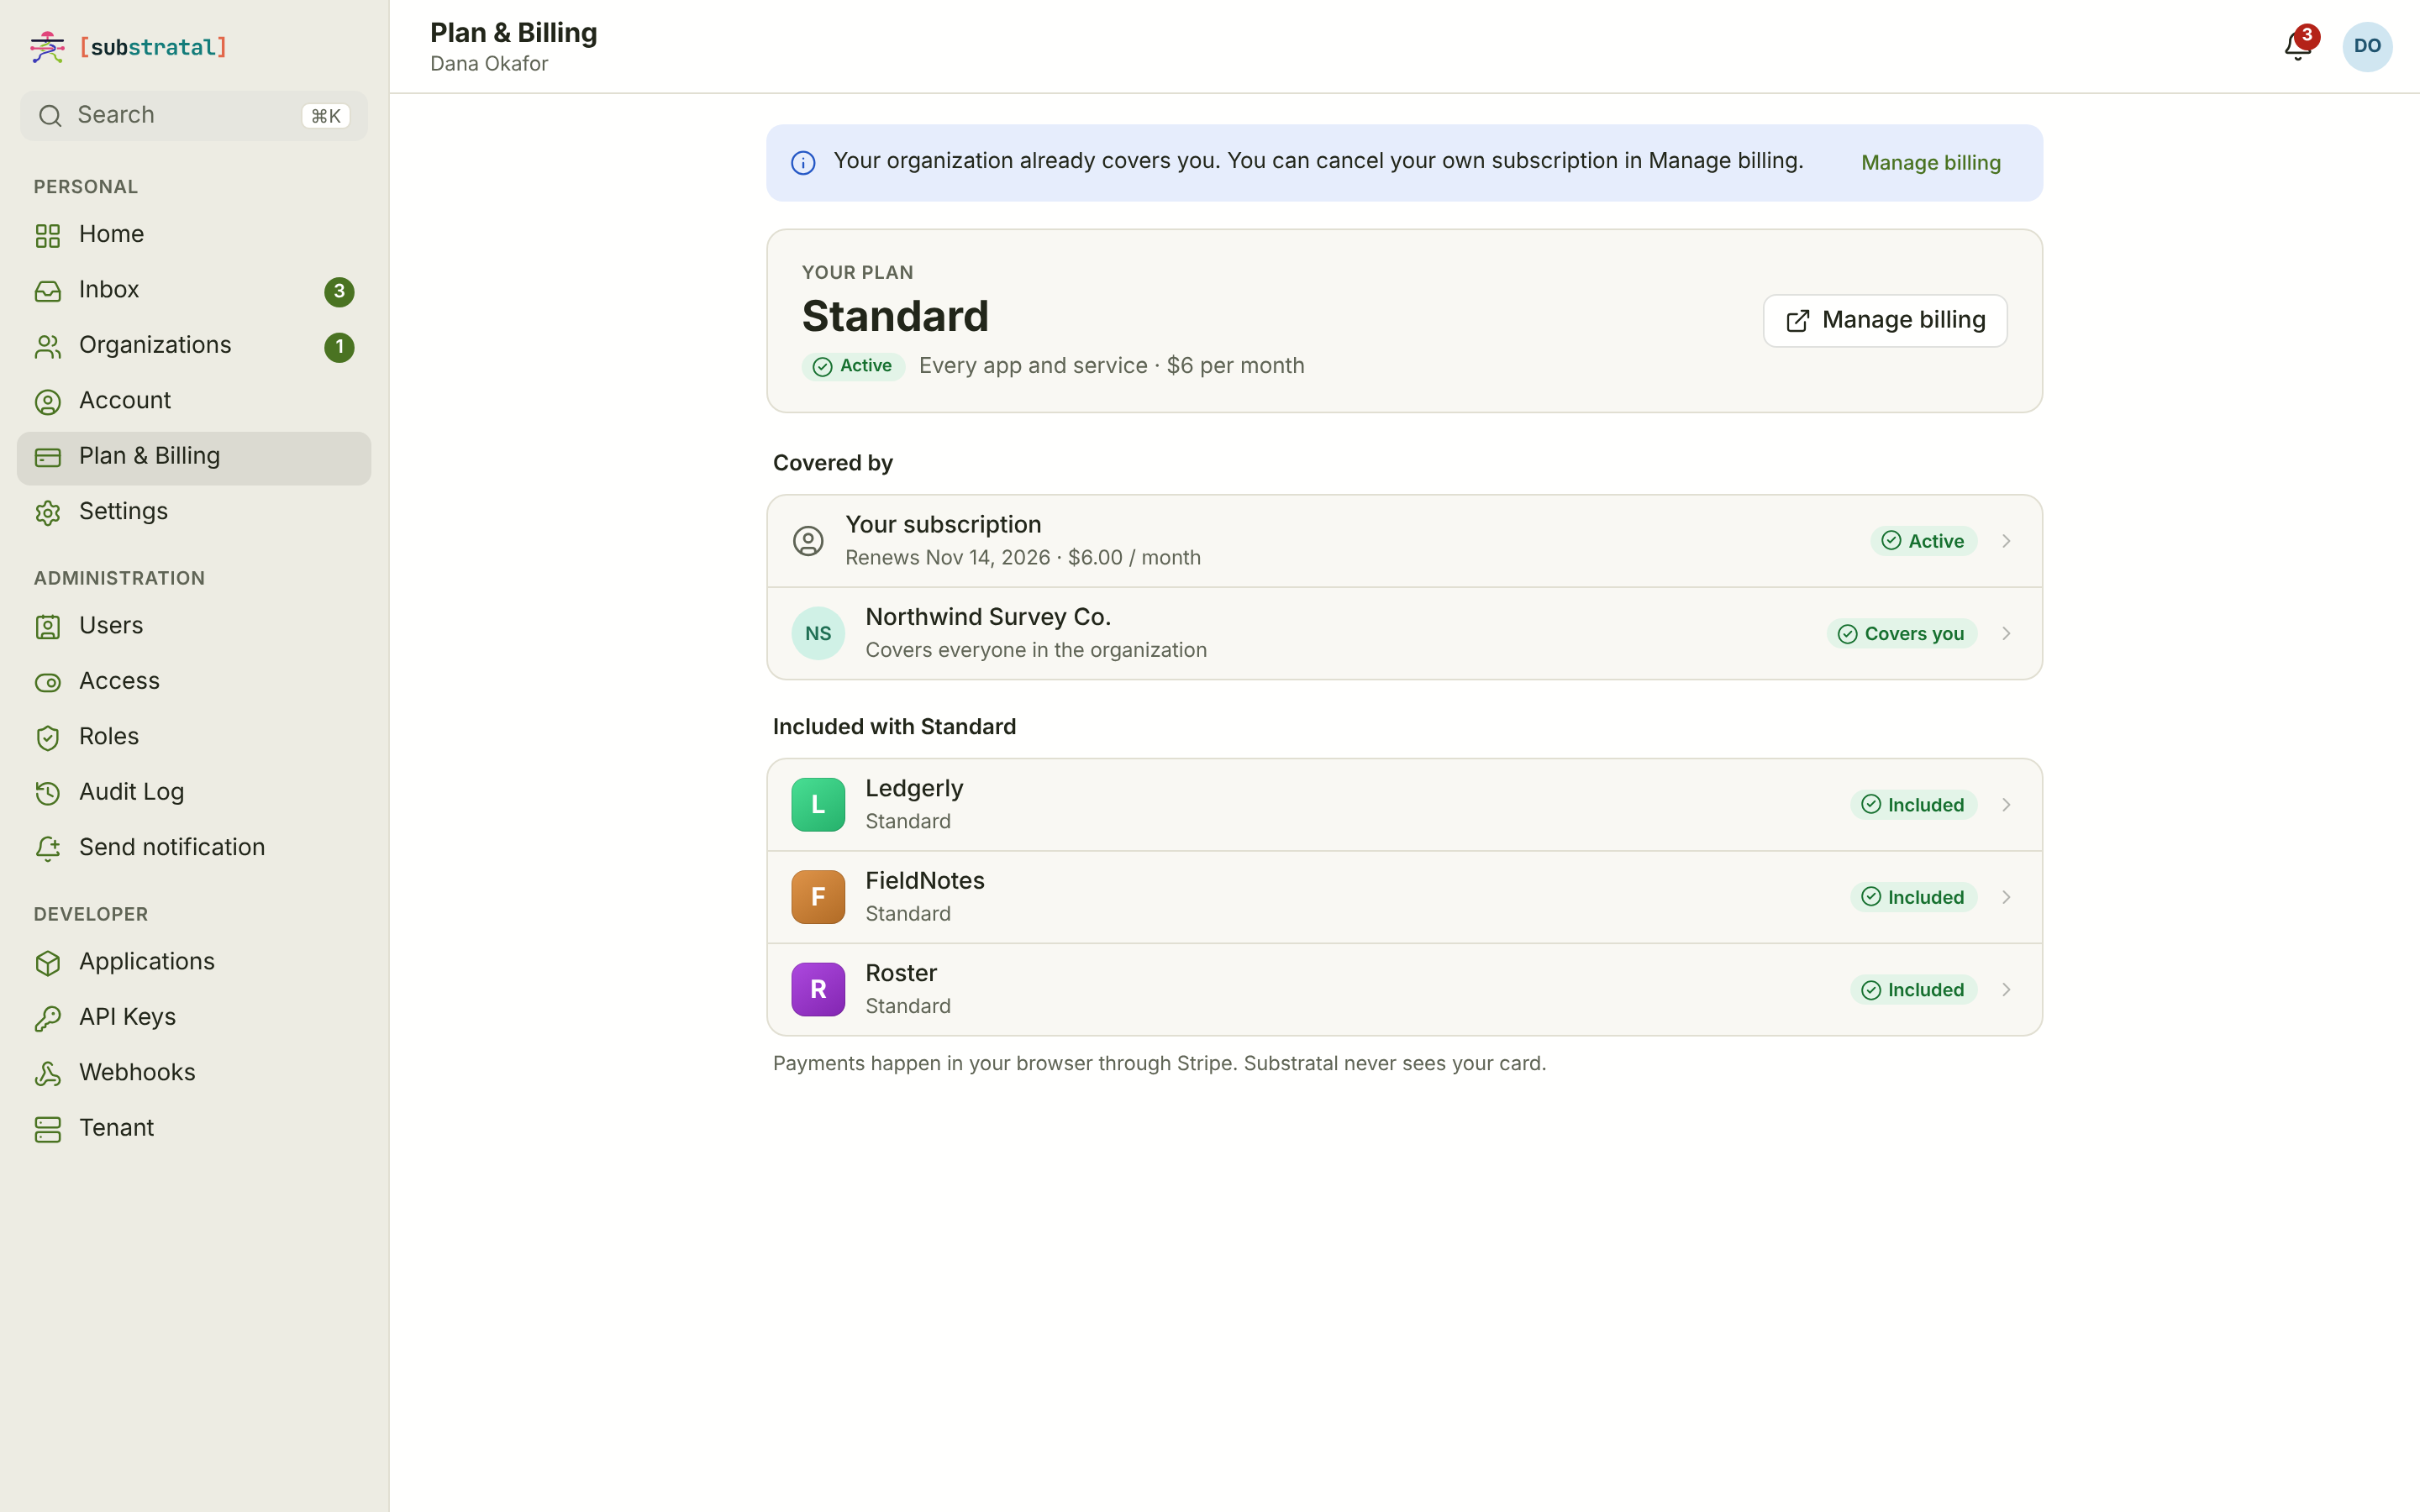Click the Roster app icon
This screenshot has width=2420, height=1512.
(x=818, y=989)
